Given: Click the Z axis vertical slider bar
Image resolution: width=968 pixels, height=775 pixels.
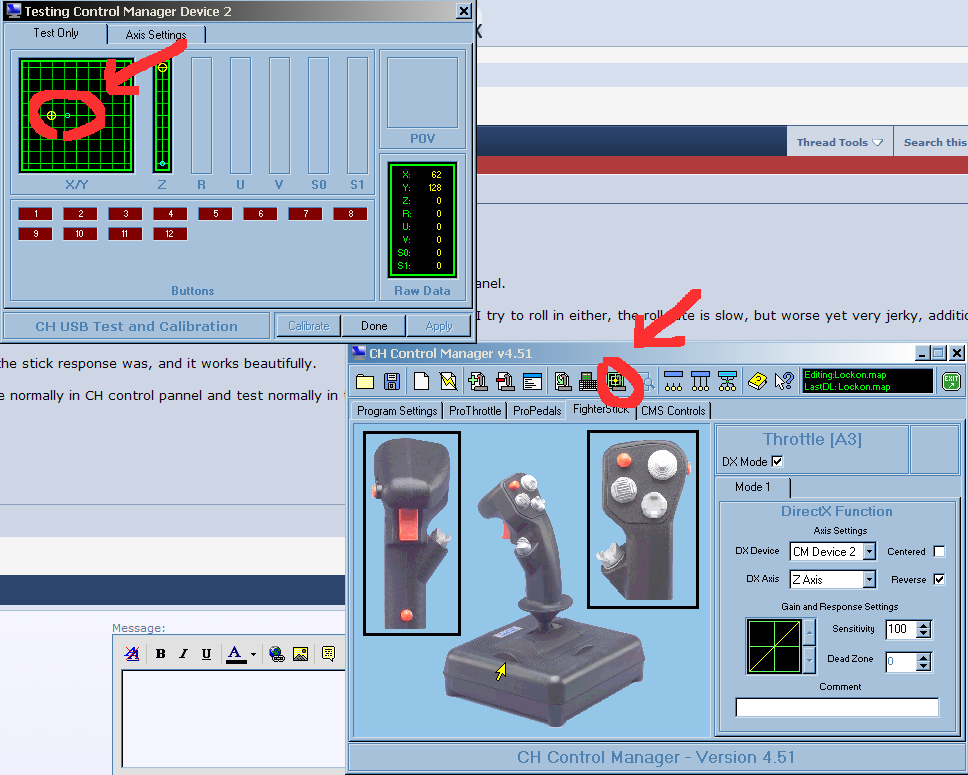Looking at the screenshot, I should pyautogui.click(x=162, y=115).
